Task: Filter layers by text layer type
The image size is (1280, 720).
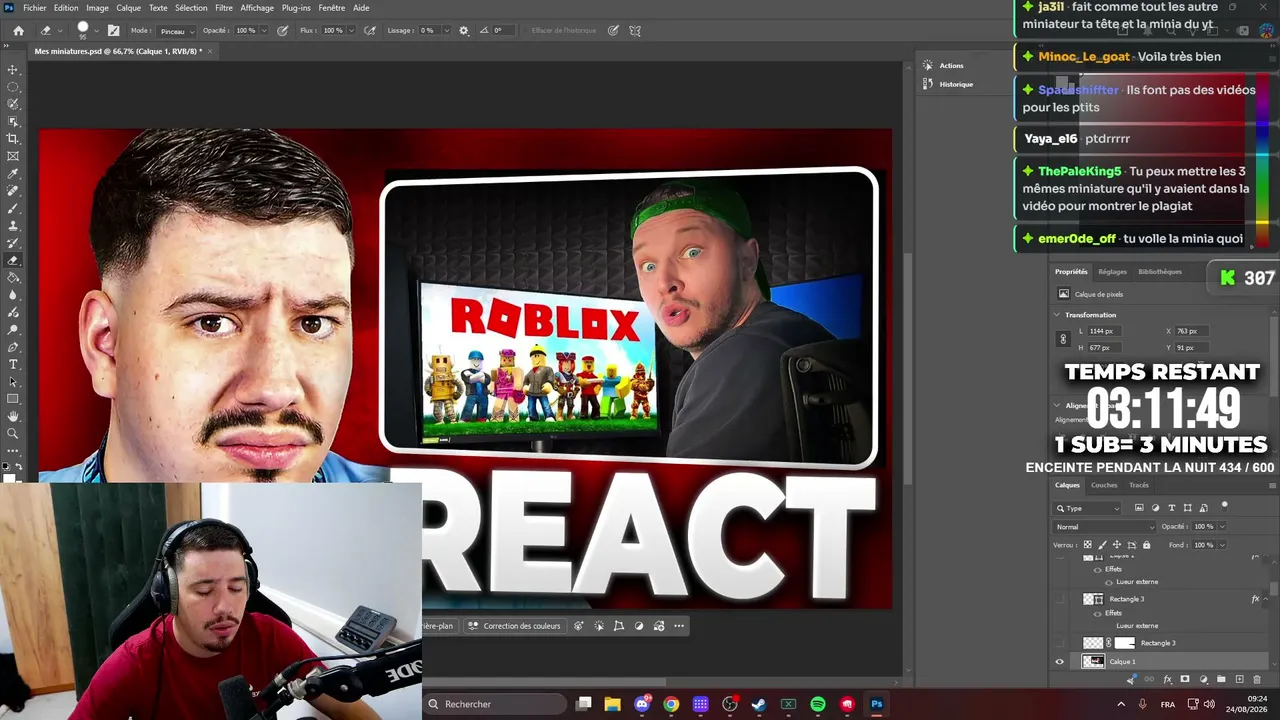Action: [x=1172, y=508]
